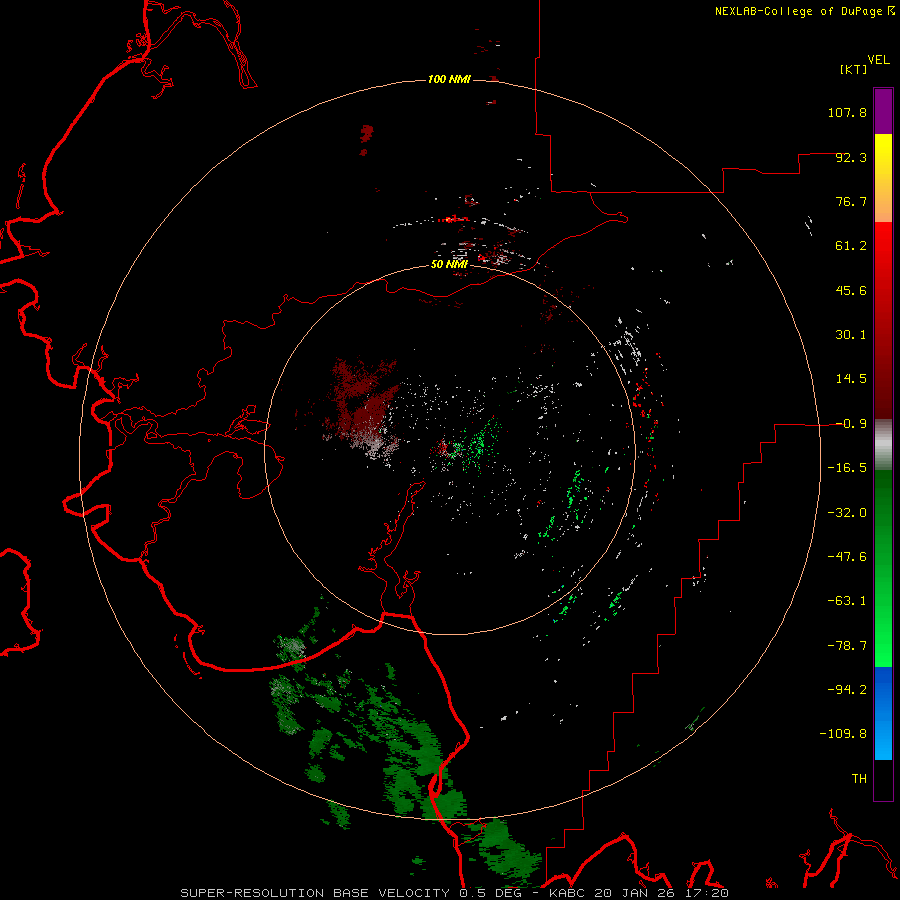This screenshot has height=900, width=900.
Task: Click the -47.6 legend value
Action: [x=847, y=557]
